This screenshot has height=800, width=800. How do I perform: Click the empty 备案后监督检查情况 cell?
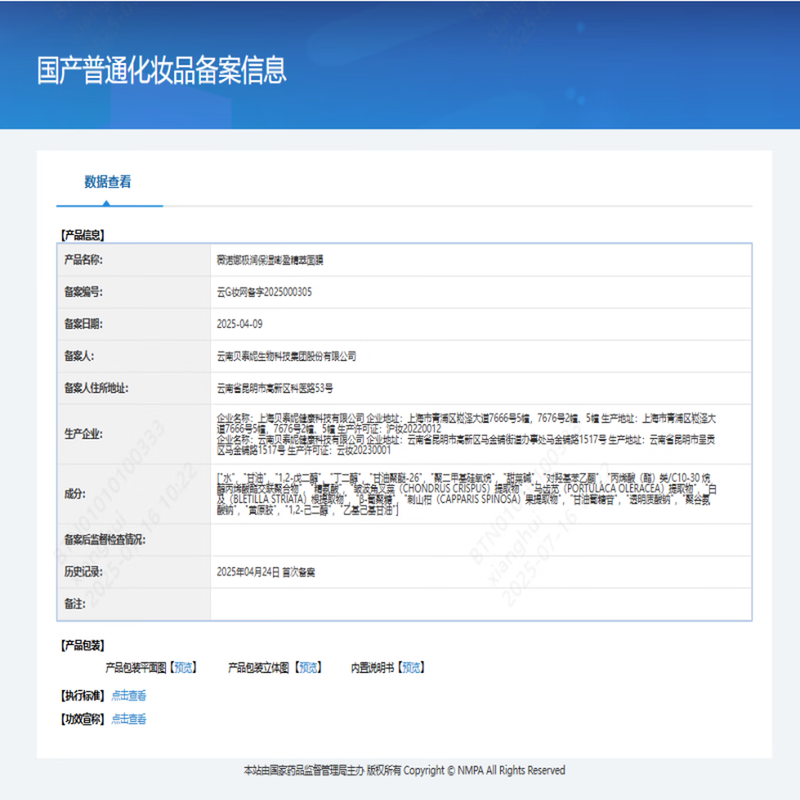[480, 540]
